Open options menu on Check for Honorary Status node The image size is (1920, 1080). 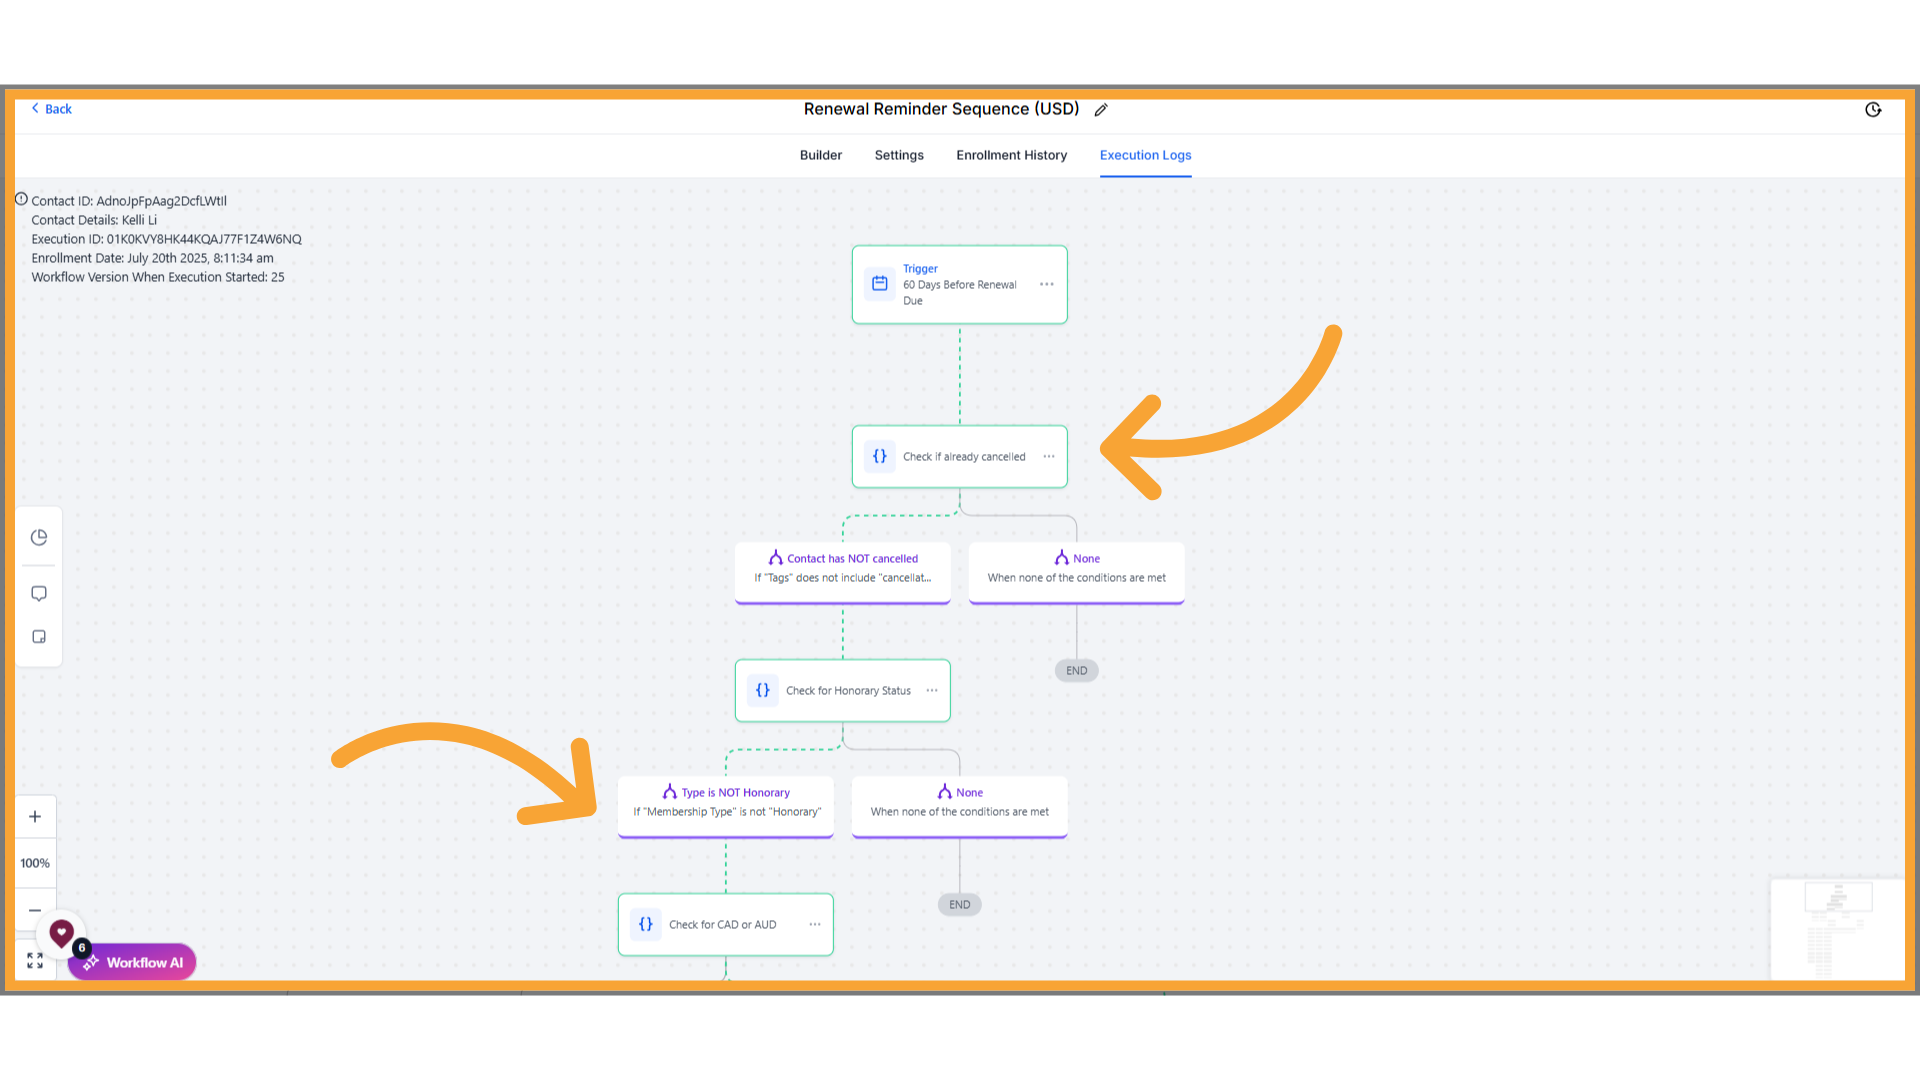pos(930,690)
